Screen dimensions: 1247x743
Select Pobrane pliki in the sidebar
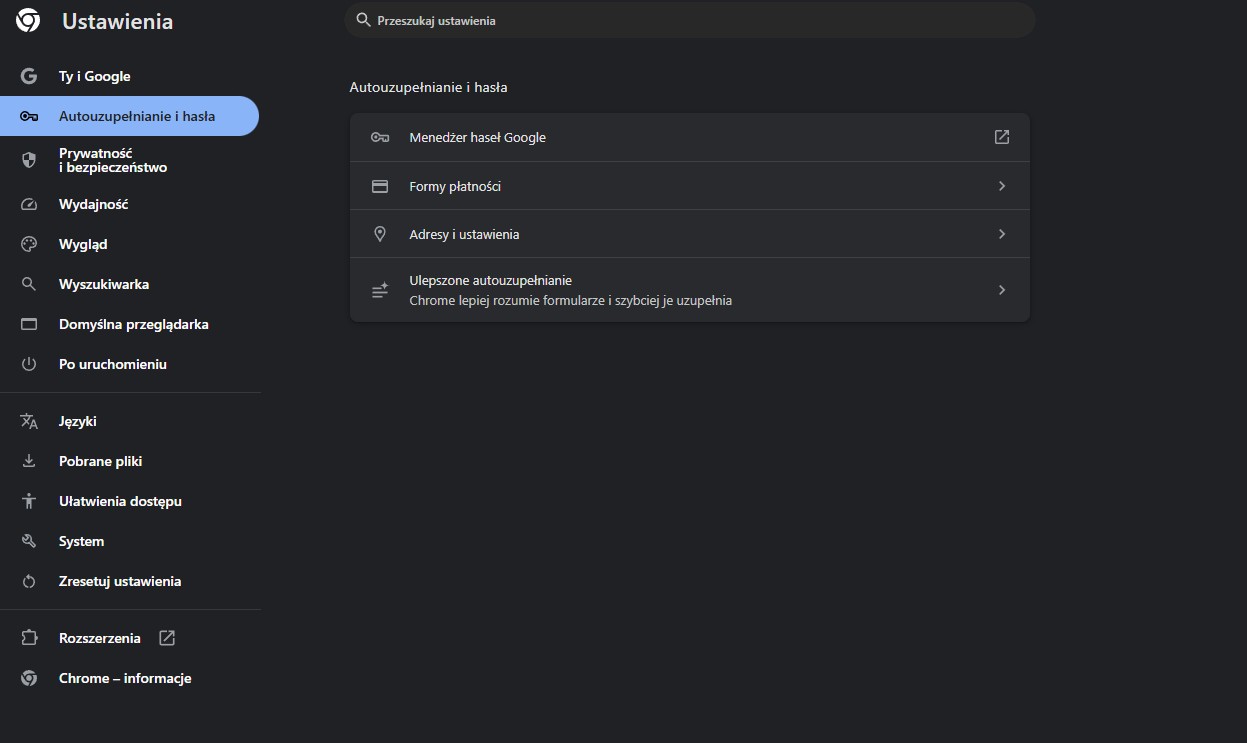point(100,461)
